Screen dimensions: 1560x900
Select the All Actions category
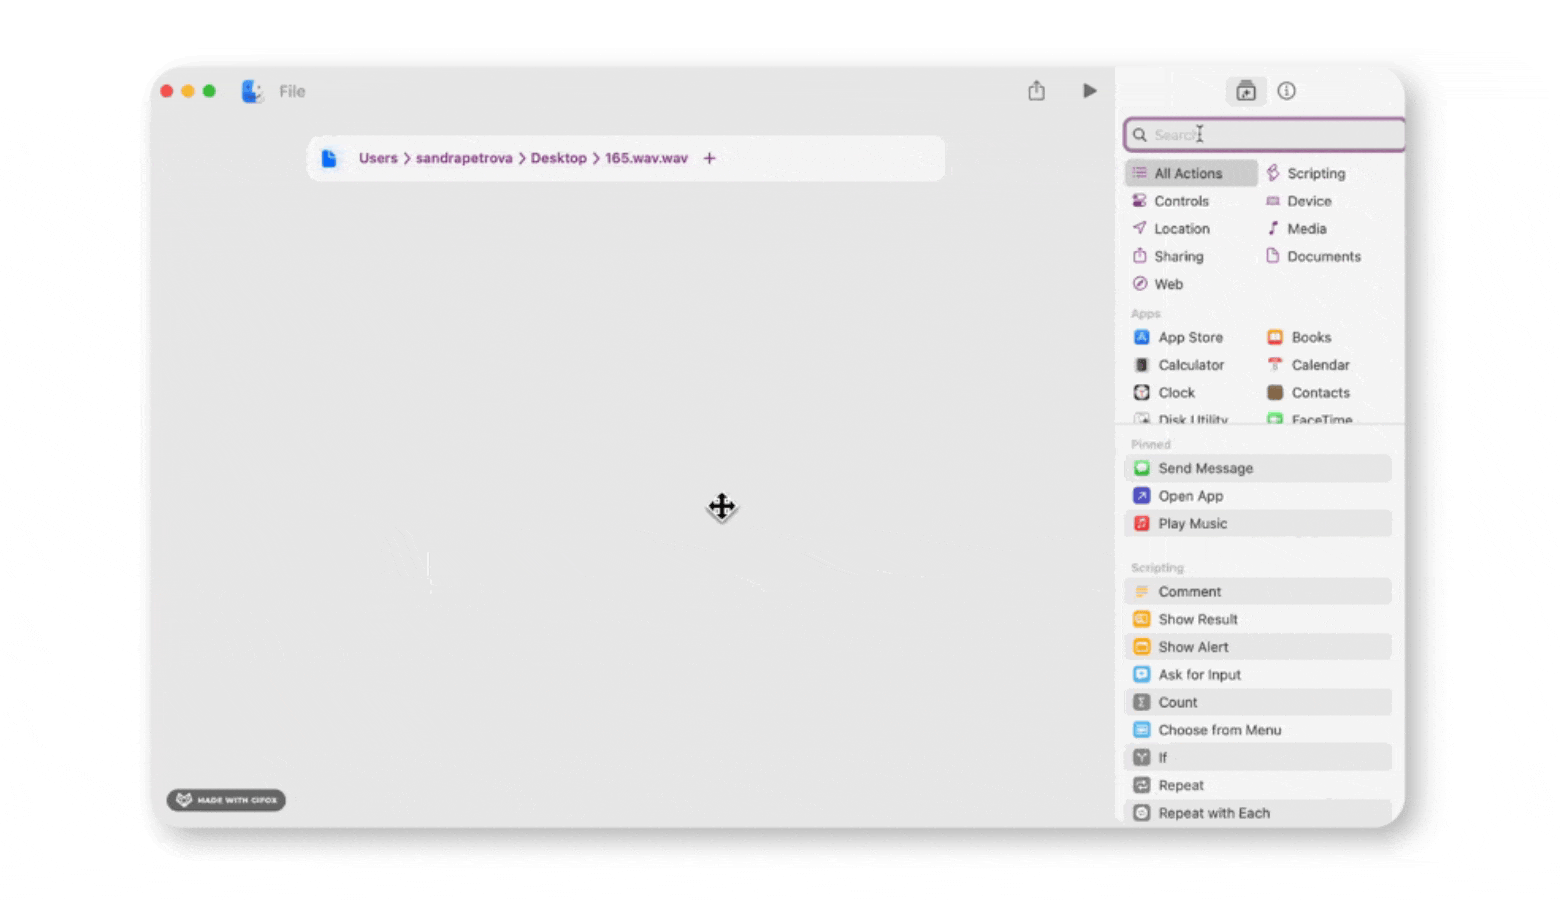(x=1191, y=173)
